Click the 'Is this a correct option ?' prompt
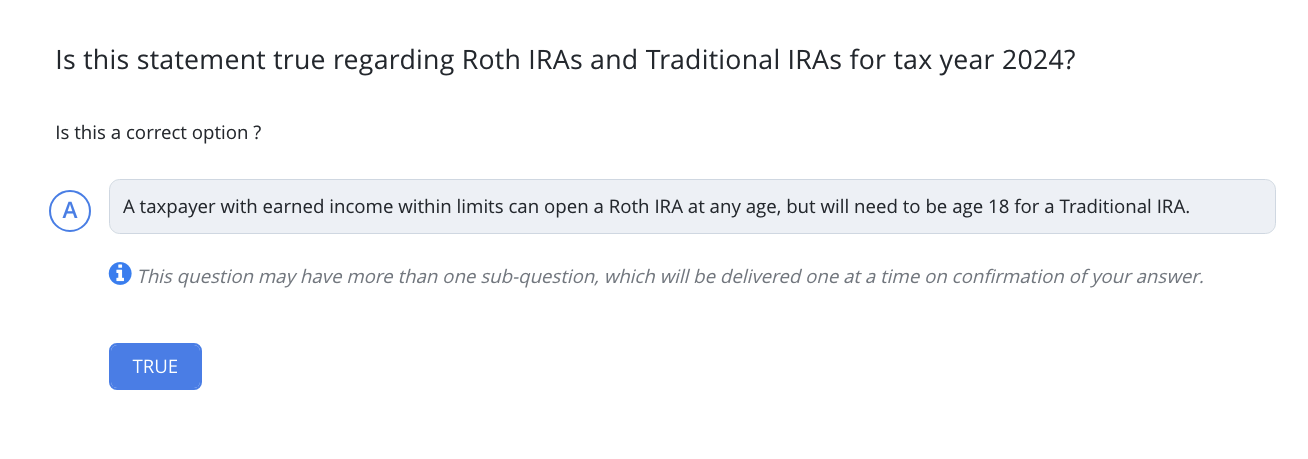Viewport: 1308px width, 459px height. pos(159,133)
